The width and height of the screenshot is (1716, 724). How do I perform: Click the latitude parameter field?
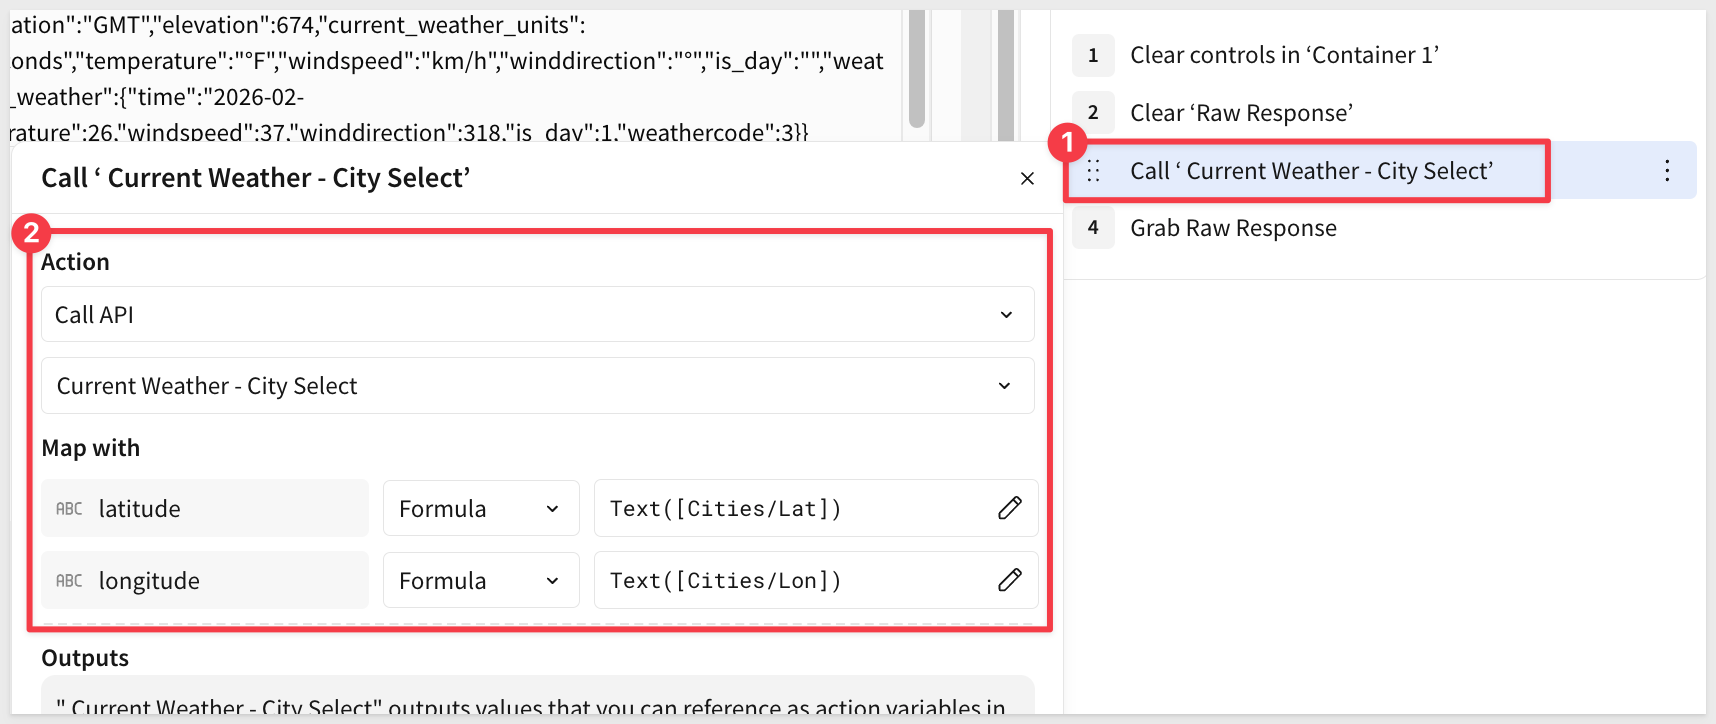click(205, 509)
